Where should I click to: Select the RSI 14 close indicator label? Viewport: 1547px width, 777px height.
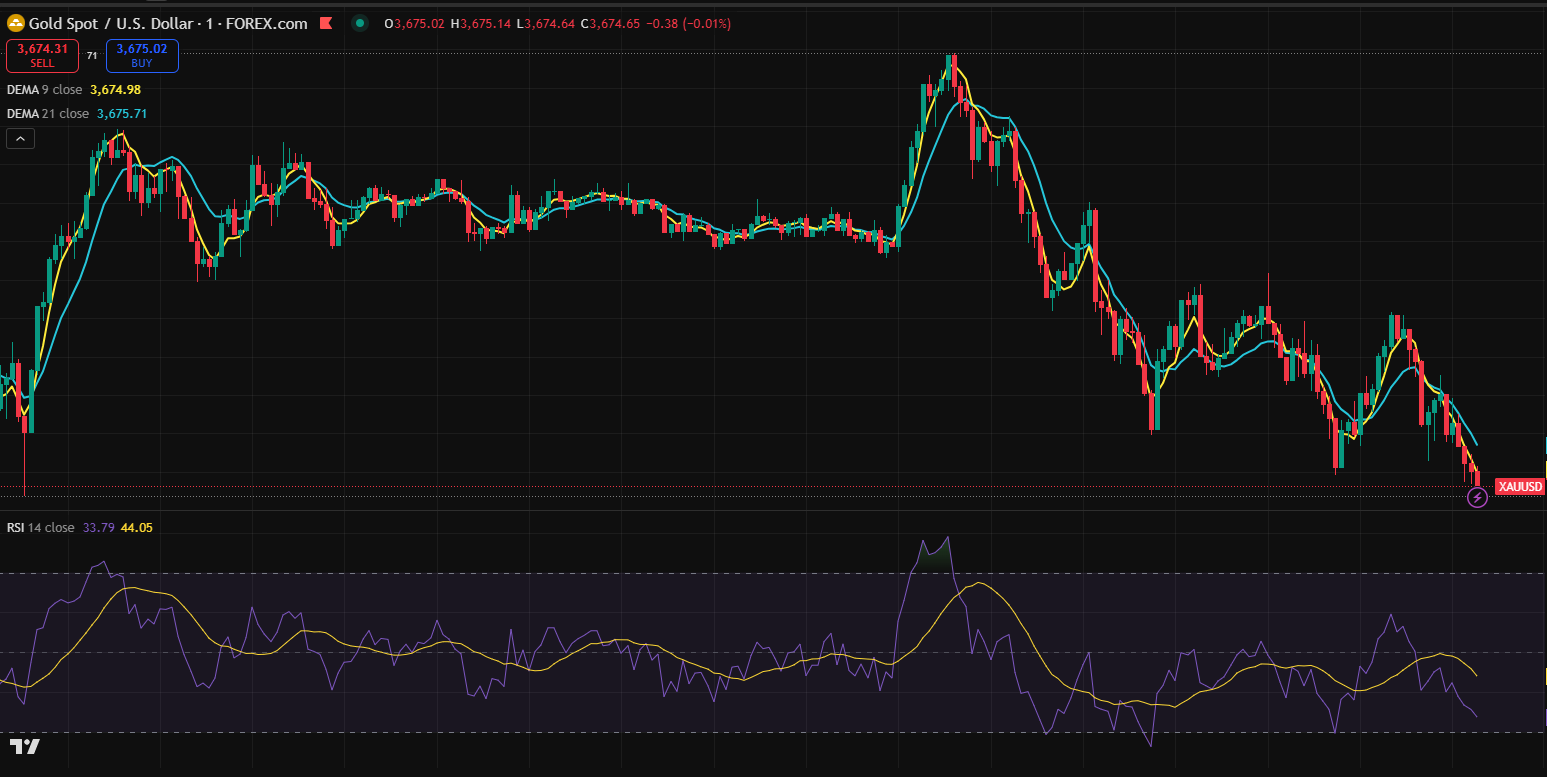[x=40, y=527]
